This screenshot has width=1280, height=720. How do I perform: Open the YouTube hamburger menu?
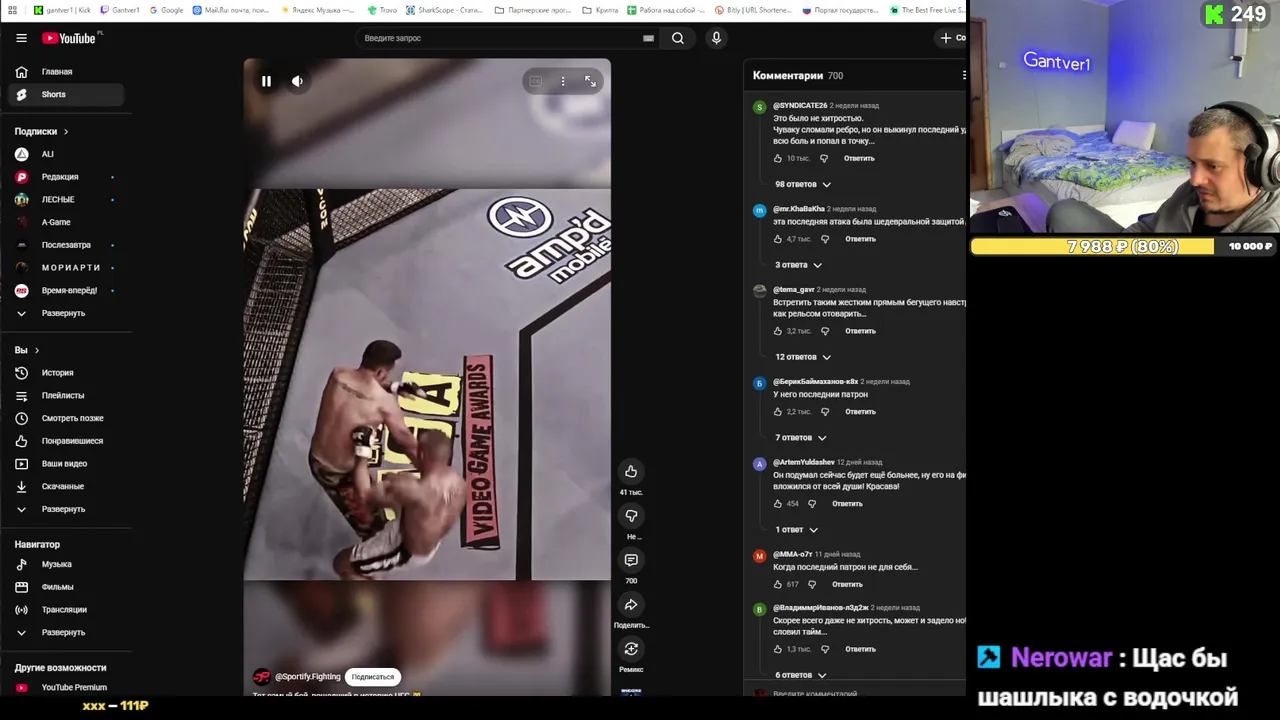click(21, 38)
